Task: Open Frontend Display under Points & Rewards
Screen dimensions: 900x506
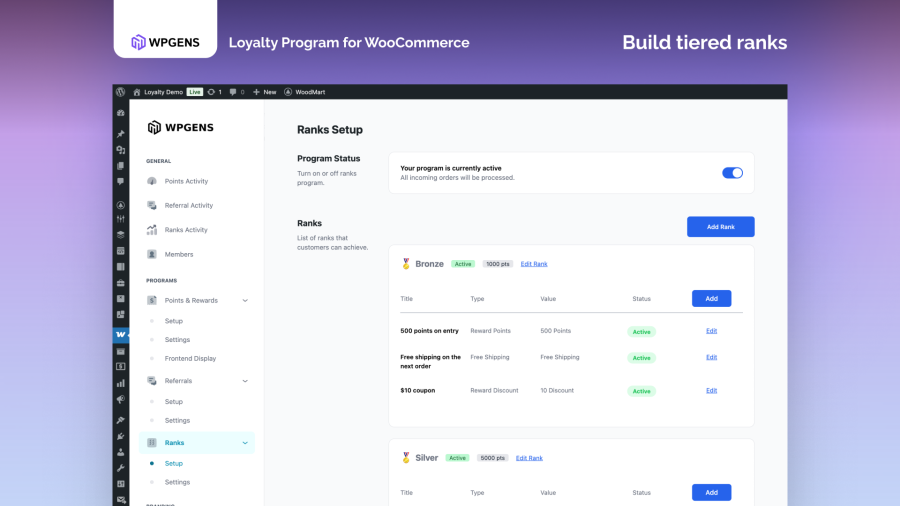Action: pyautogui.click(x=190, y=359)
